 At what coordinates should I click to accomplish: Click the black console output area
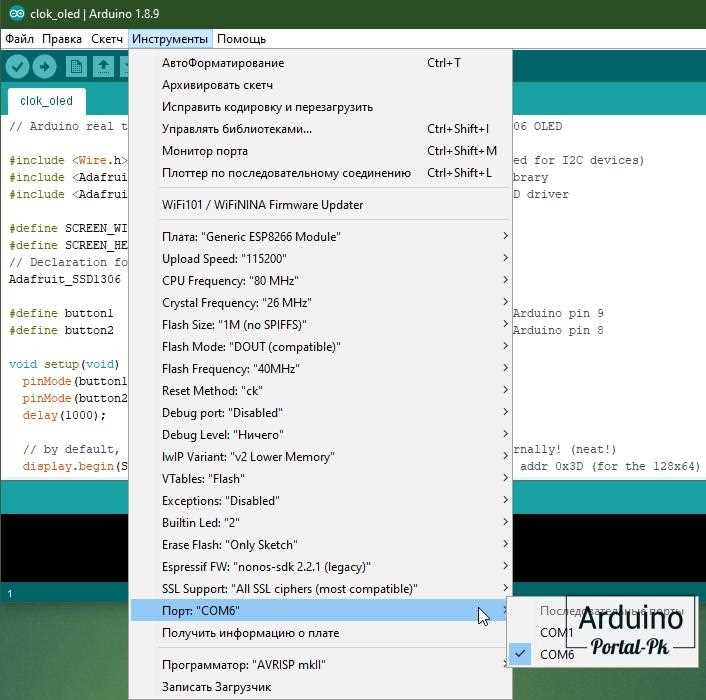pyautogui.click(x=64, y=547)
